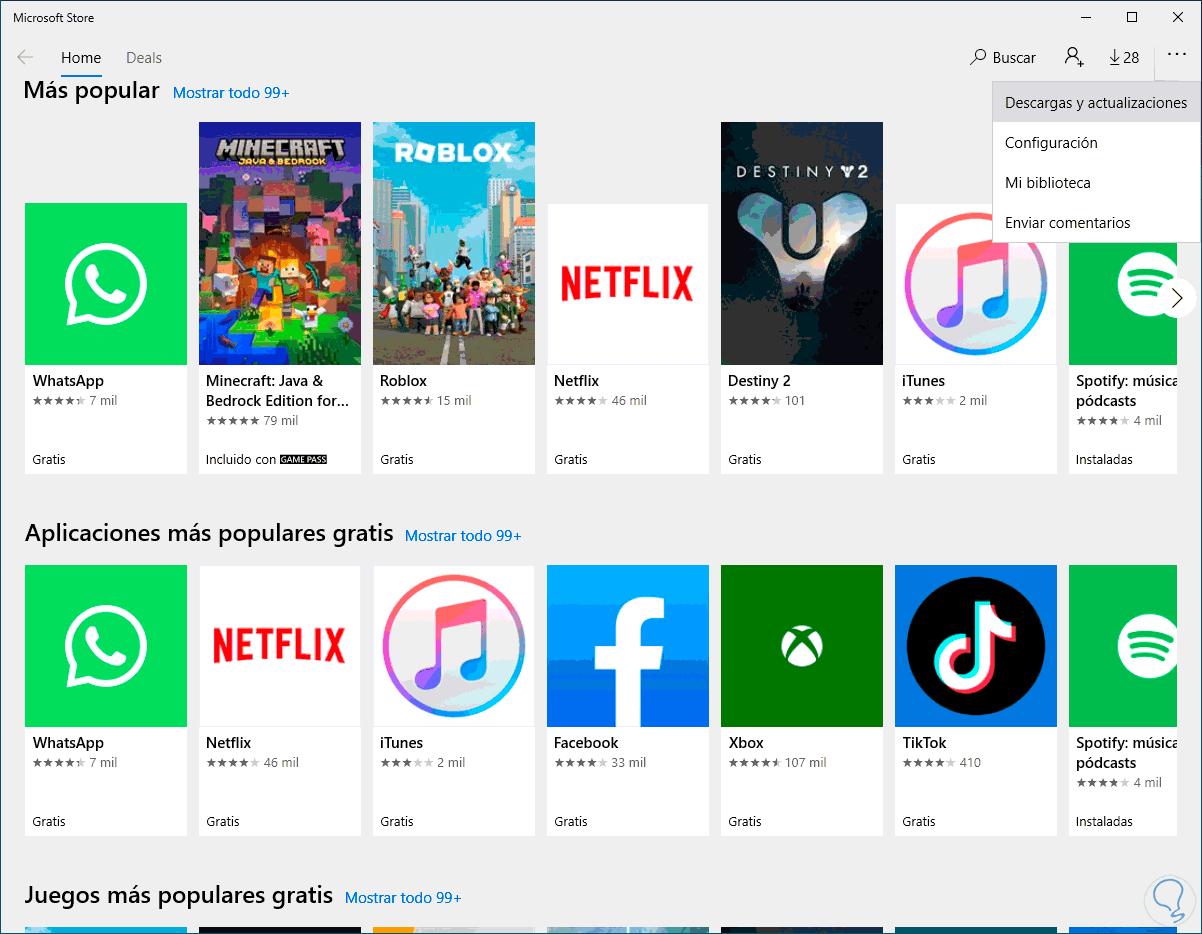
Task: Click Minecraft: Java & Bedrock Edition title
Action: [x=277, y=391]
